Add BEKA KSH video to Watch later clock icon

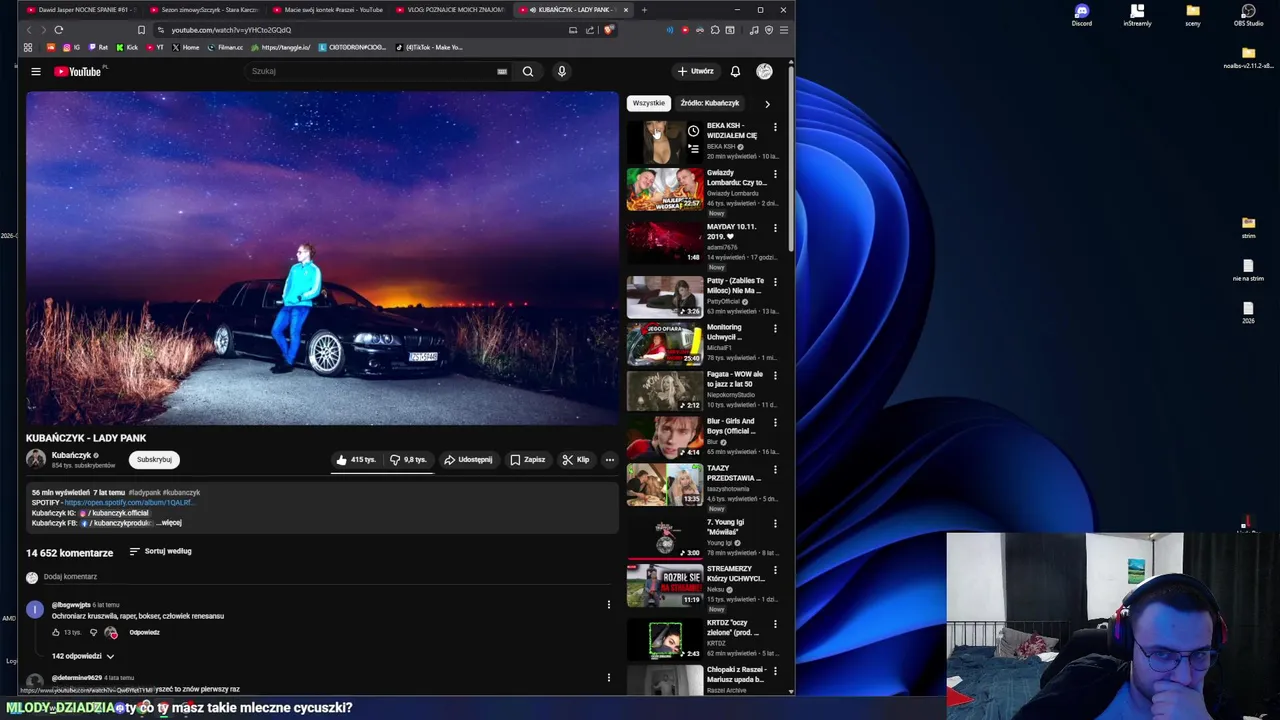tap(693, 131)
